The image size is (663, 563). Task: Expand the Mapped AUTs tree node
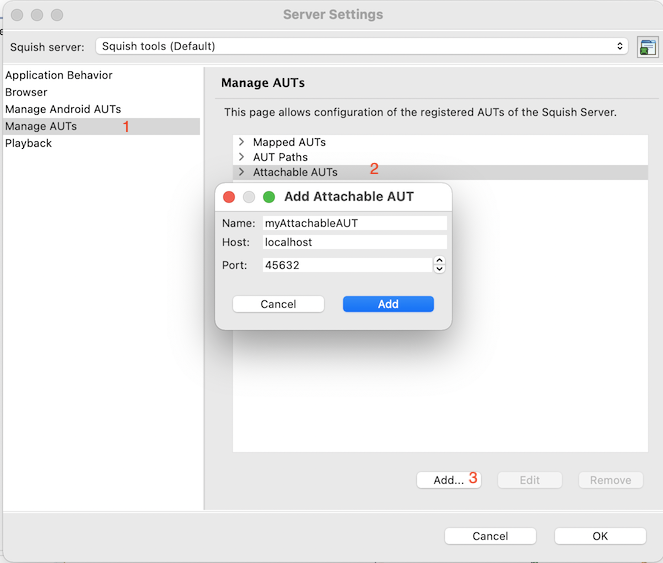[242, 142]
